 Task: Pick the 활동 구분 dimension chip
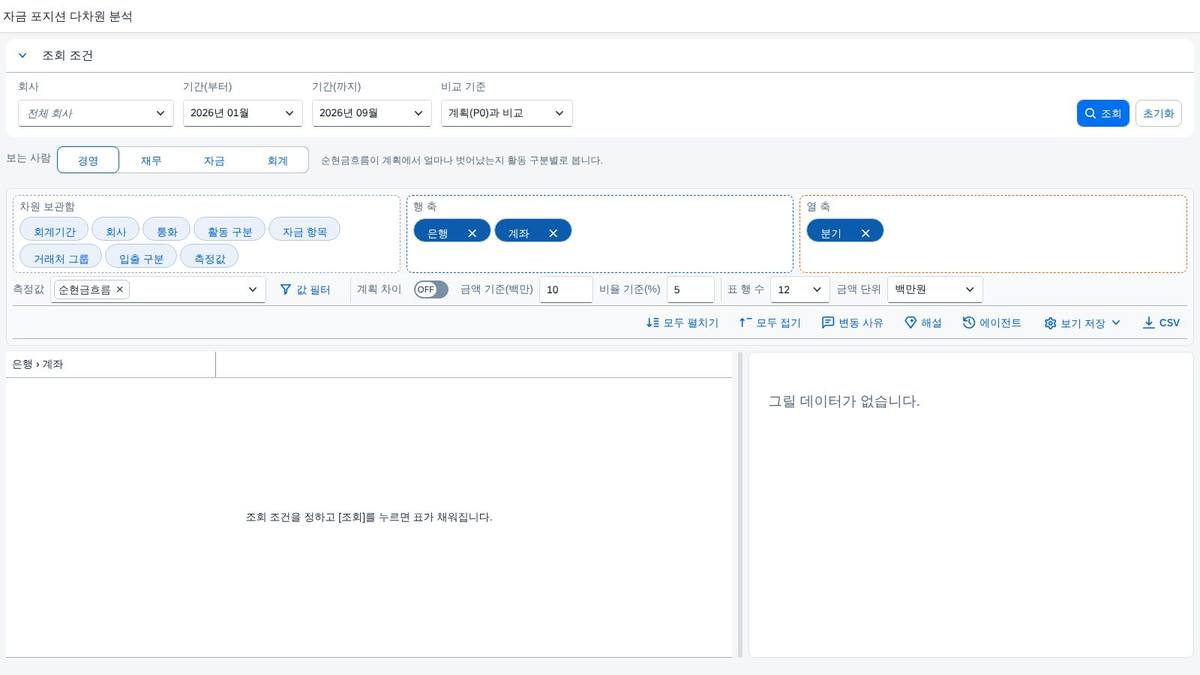(230, 231)
